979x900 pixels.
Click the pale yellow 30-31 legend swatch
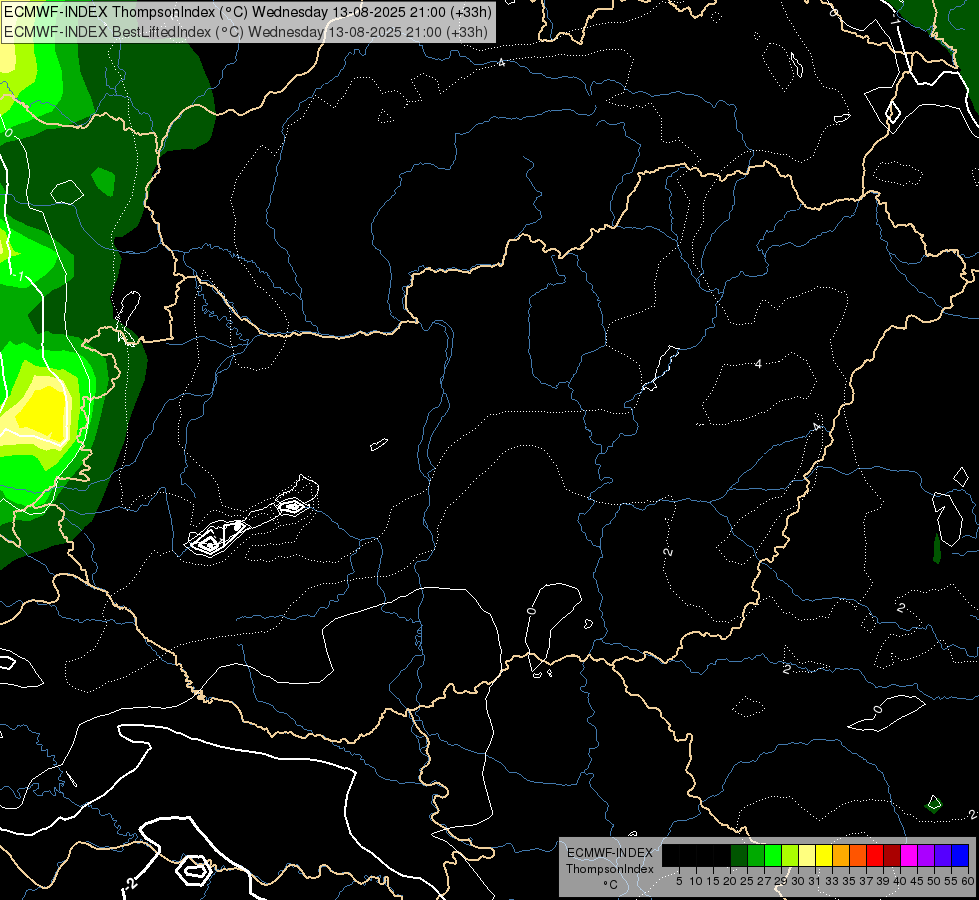pyautogui.click(x=807, y=855)
